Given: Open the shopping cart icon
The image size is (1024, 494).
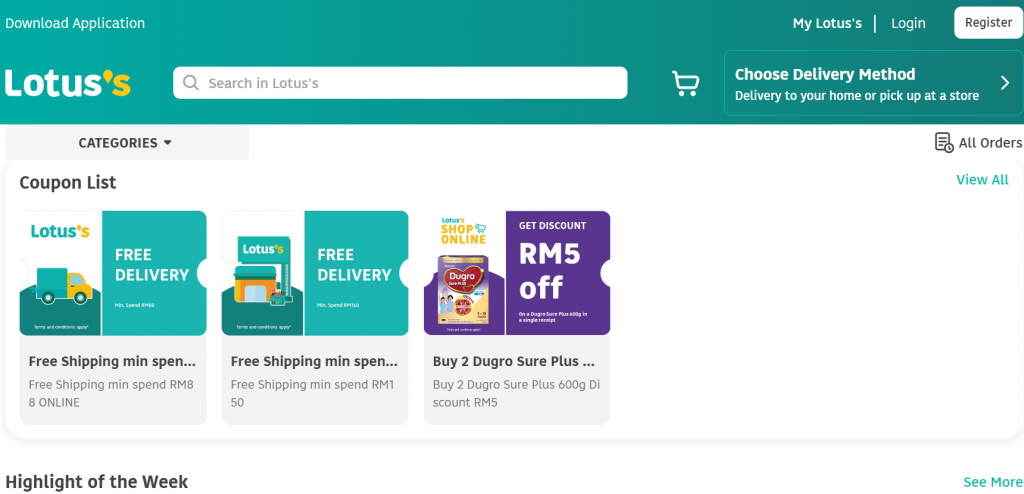Looking at the screenshot, I should pos(686,84).
